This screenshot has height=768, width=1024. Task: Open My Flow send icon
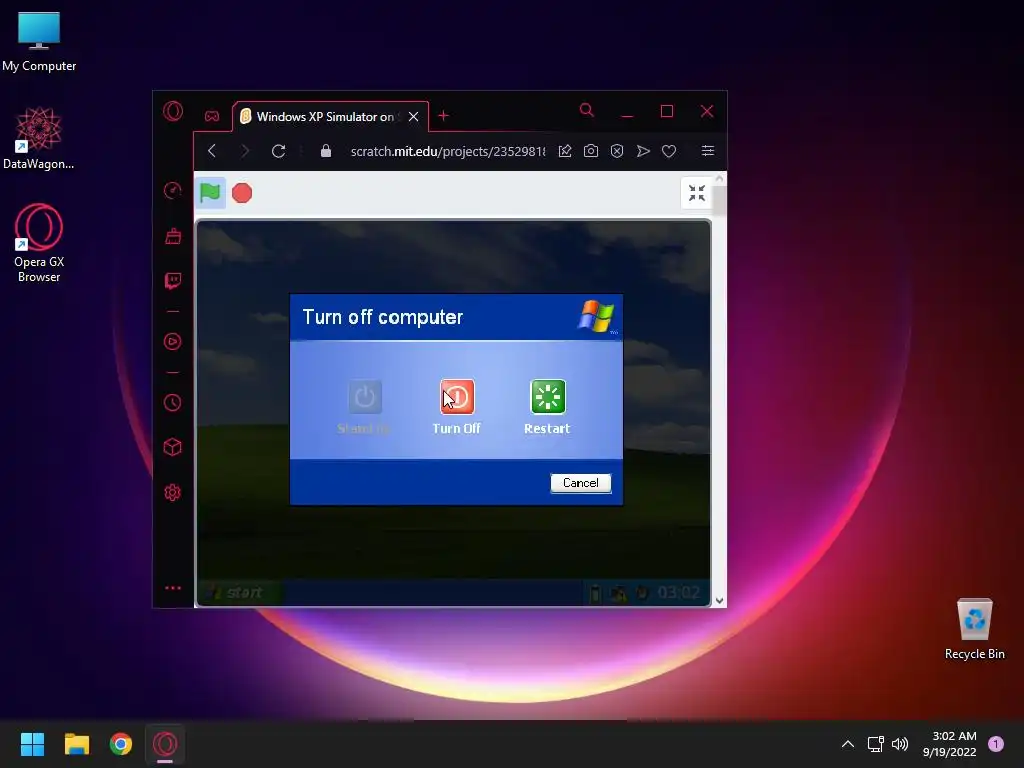pos(643,151)
